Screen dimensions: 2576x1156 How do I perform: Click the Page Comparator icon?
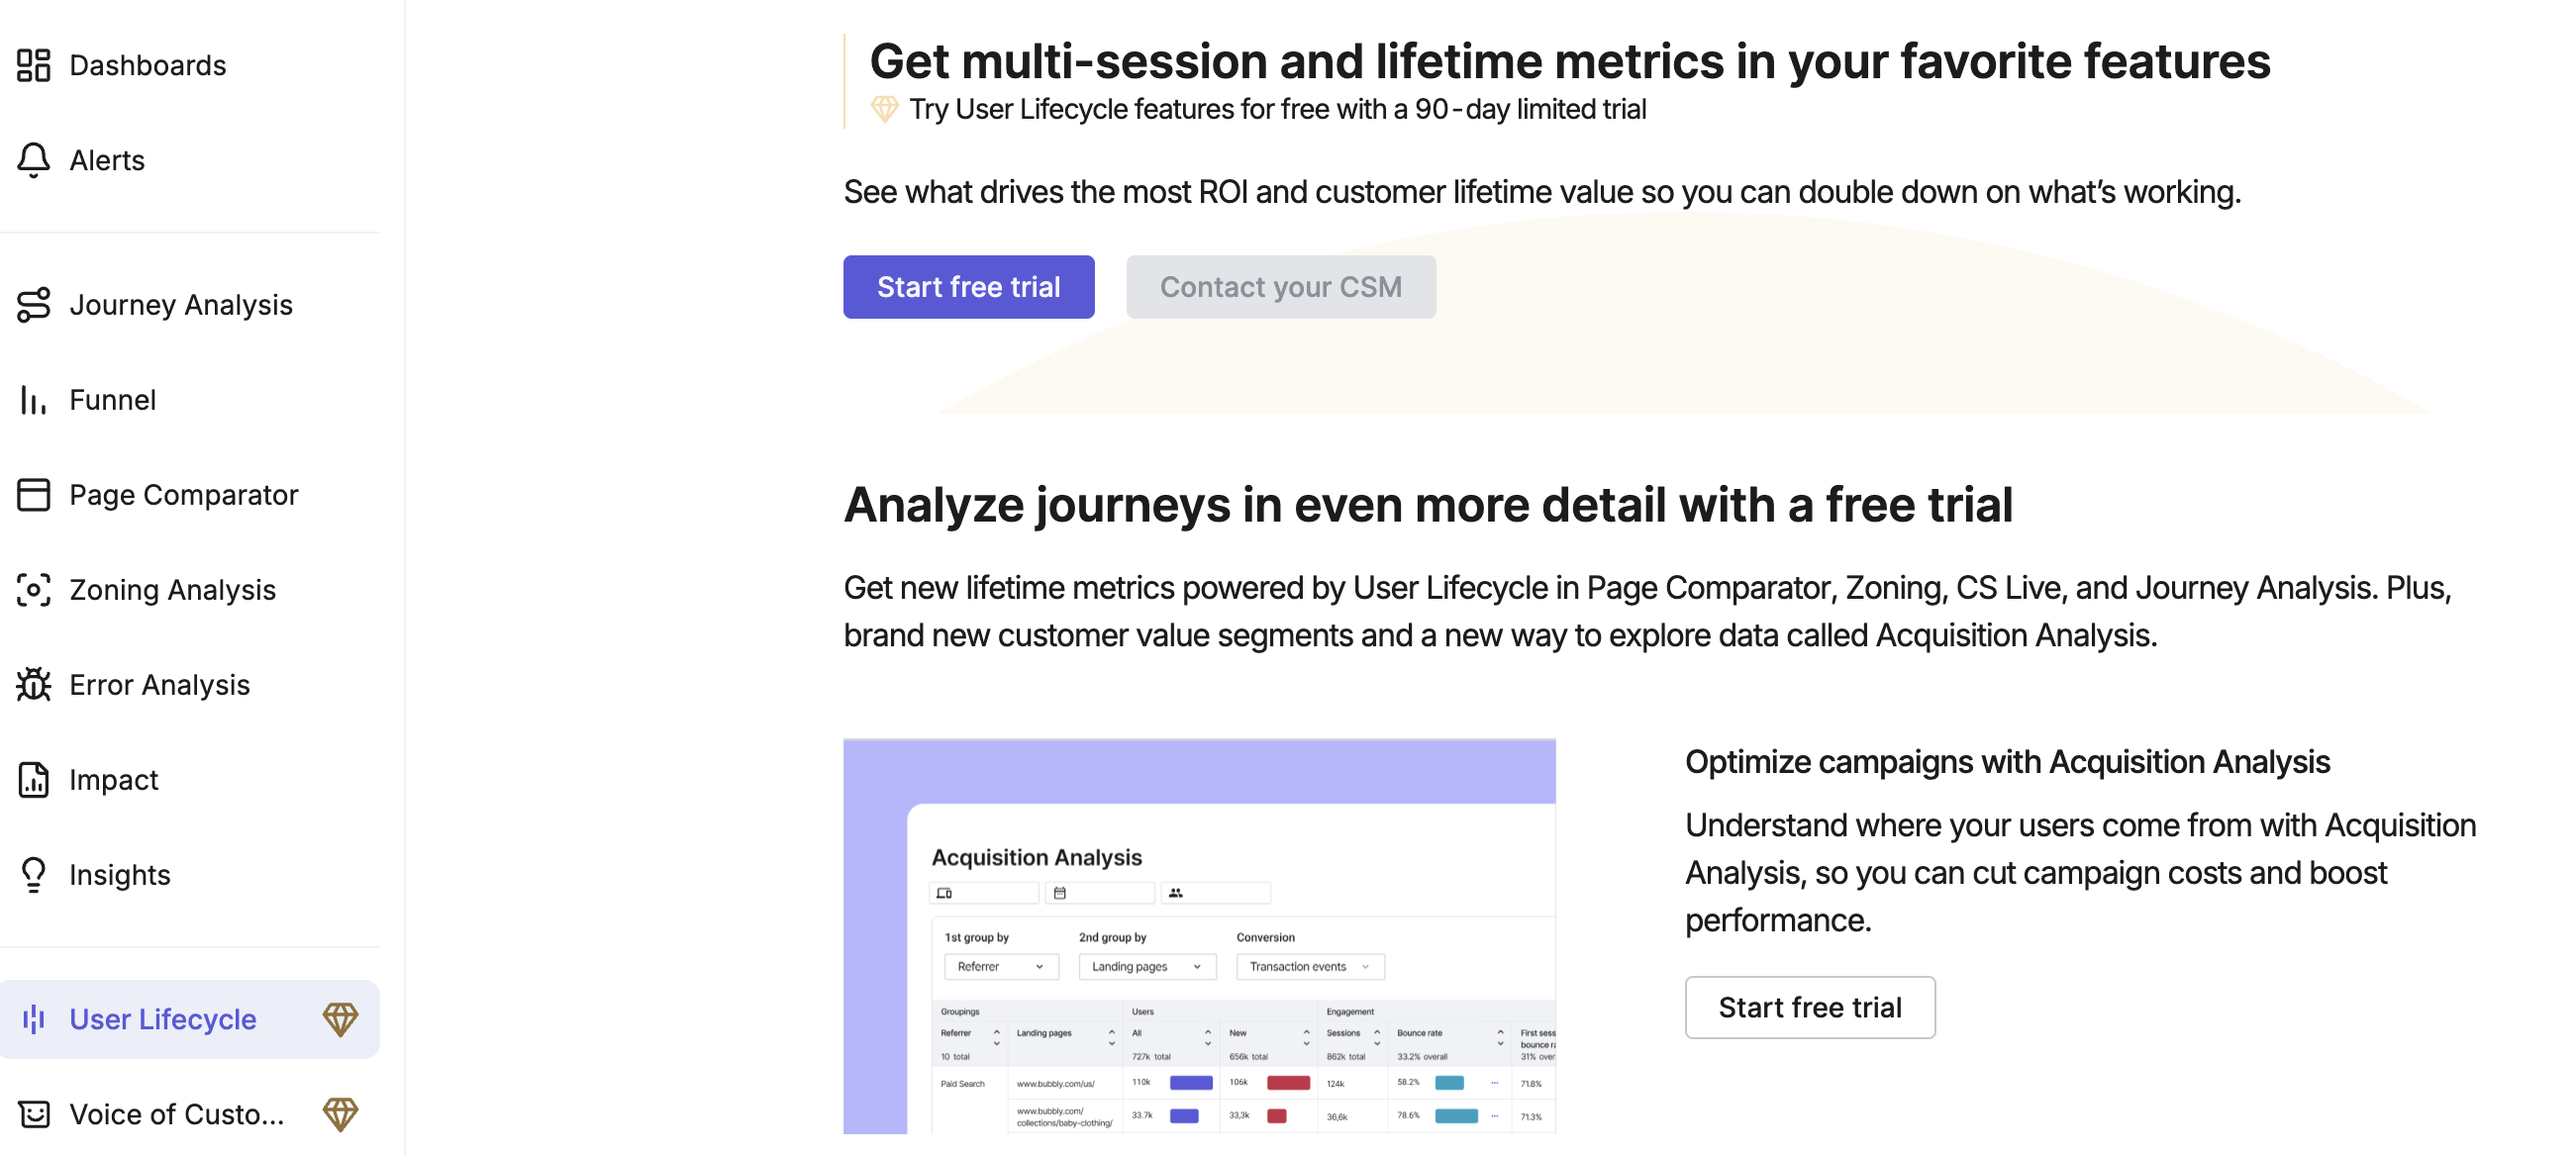[x=34, y=494]
